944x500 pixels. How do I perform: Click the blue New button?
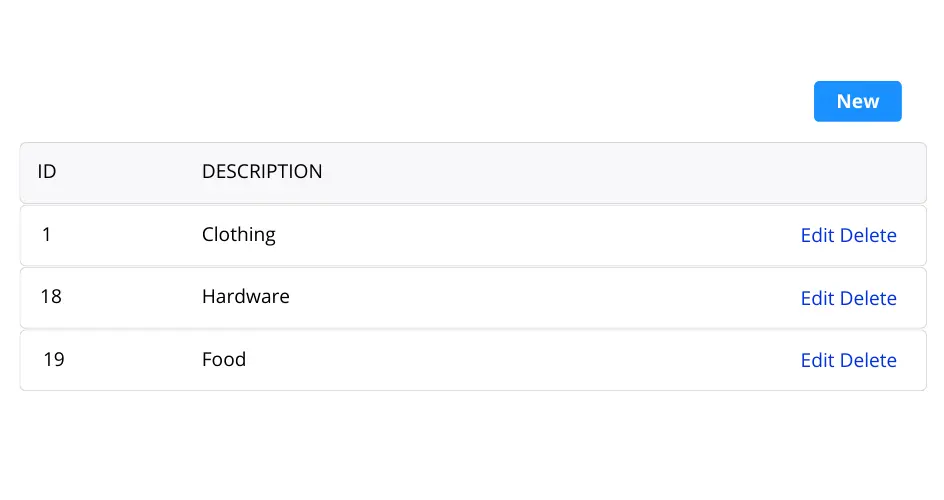coord(857,101)
